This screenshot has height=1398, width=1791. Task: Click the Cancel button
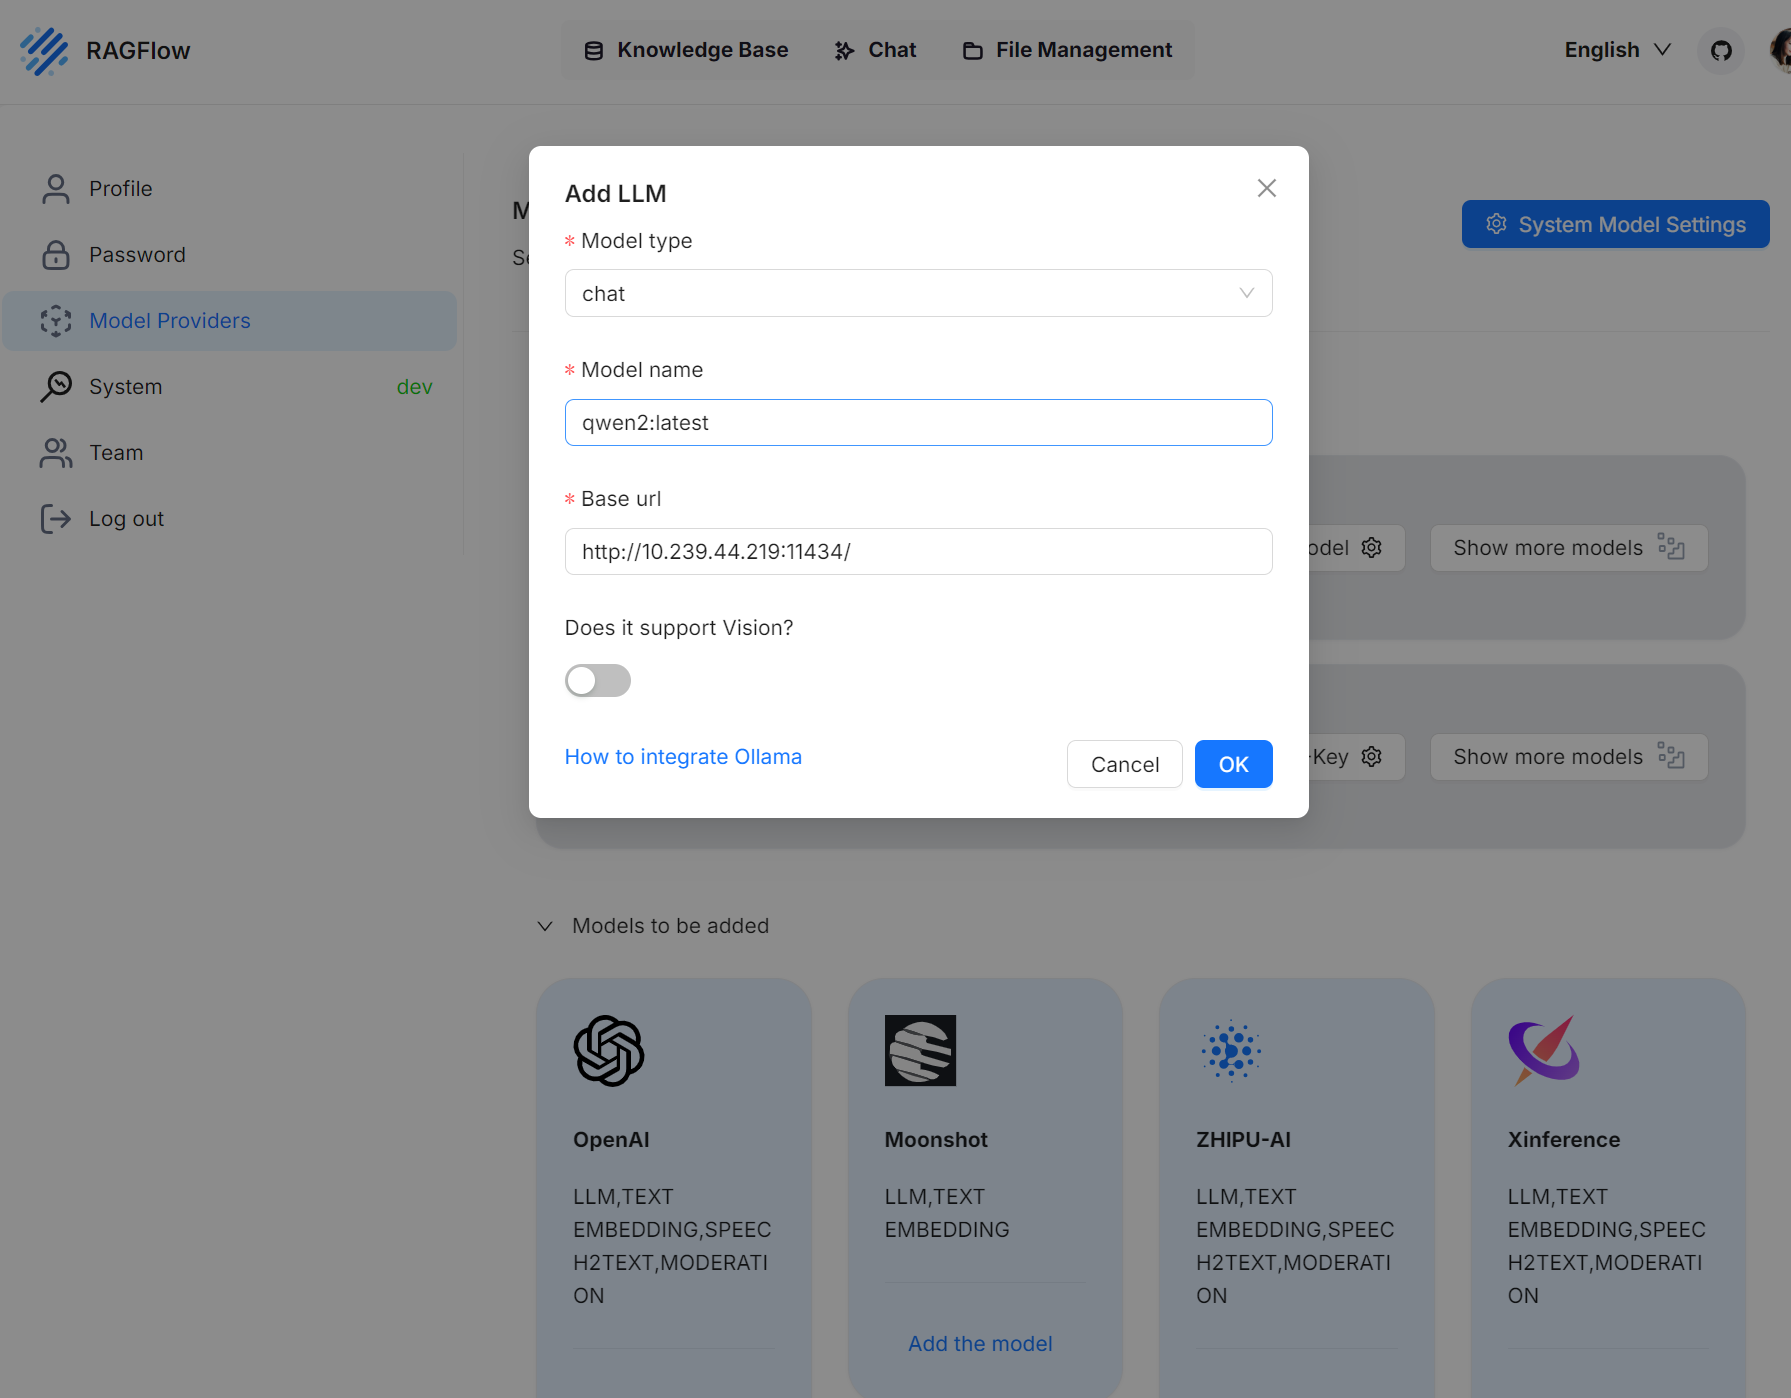pyautogui.click(x=1125, y=764)
